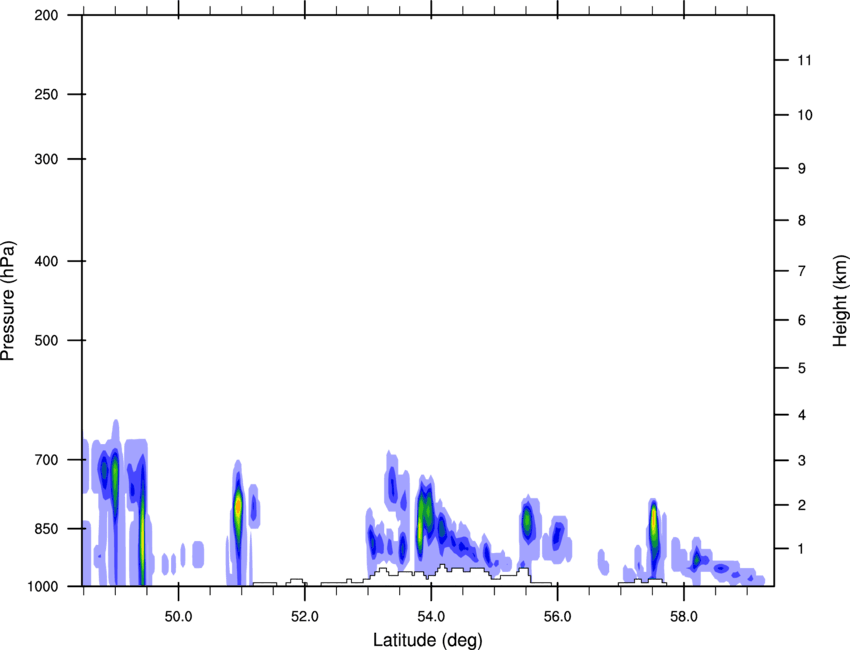The width and height of the screenshot is (850, 650).
Task: Click the 500 pressure tick label
Action: pos(46,340)
